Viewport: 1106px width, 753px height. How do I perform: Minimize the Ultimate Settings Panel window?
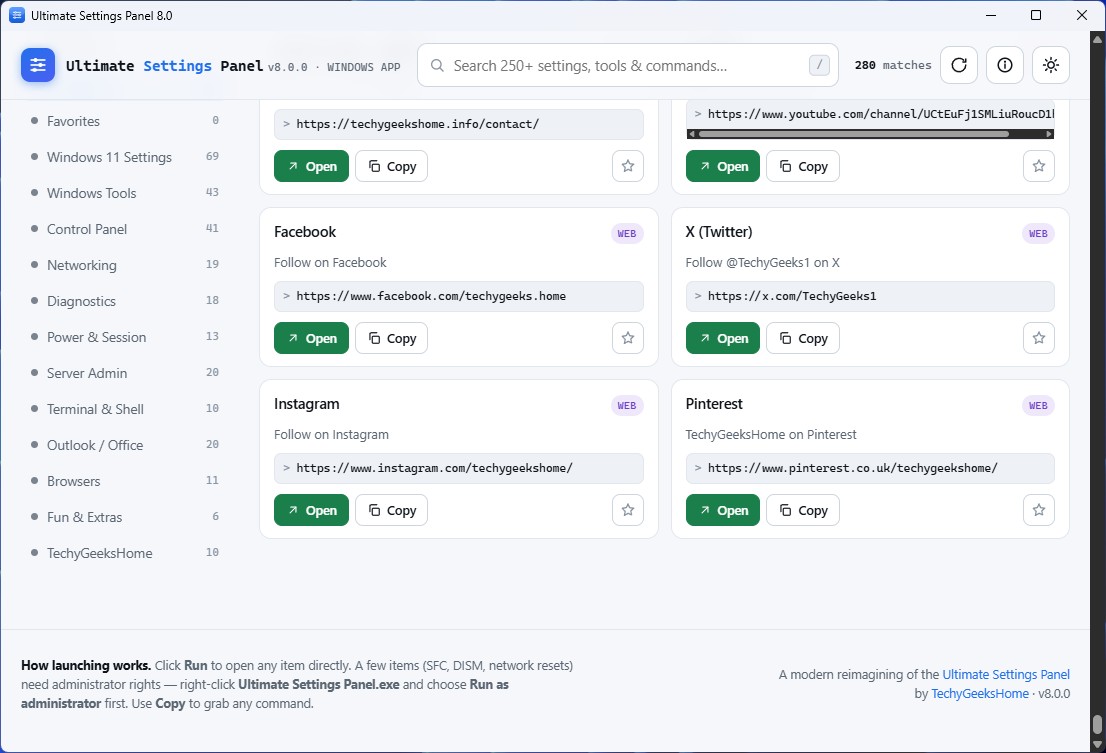(990, 15)
